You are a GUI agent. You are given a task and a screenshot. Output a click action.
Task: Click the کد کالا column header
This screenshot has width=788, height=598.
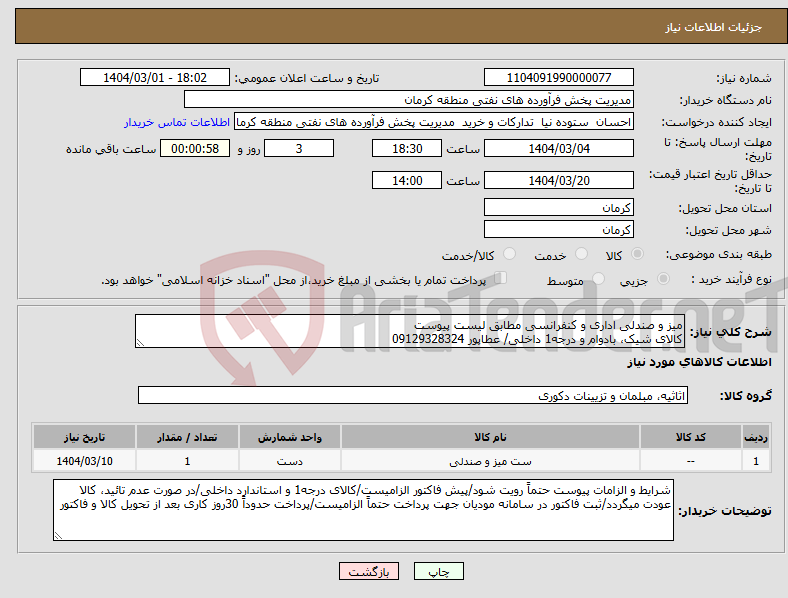(x=691, y=437)
